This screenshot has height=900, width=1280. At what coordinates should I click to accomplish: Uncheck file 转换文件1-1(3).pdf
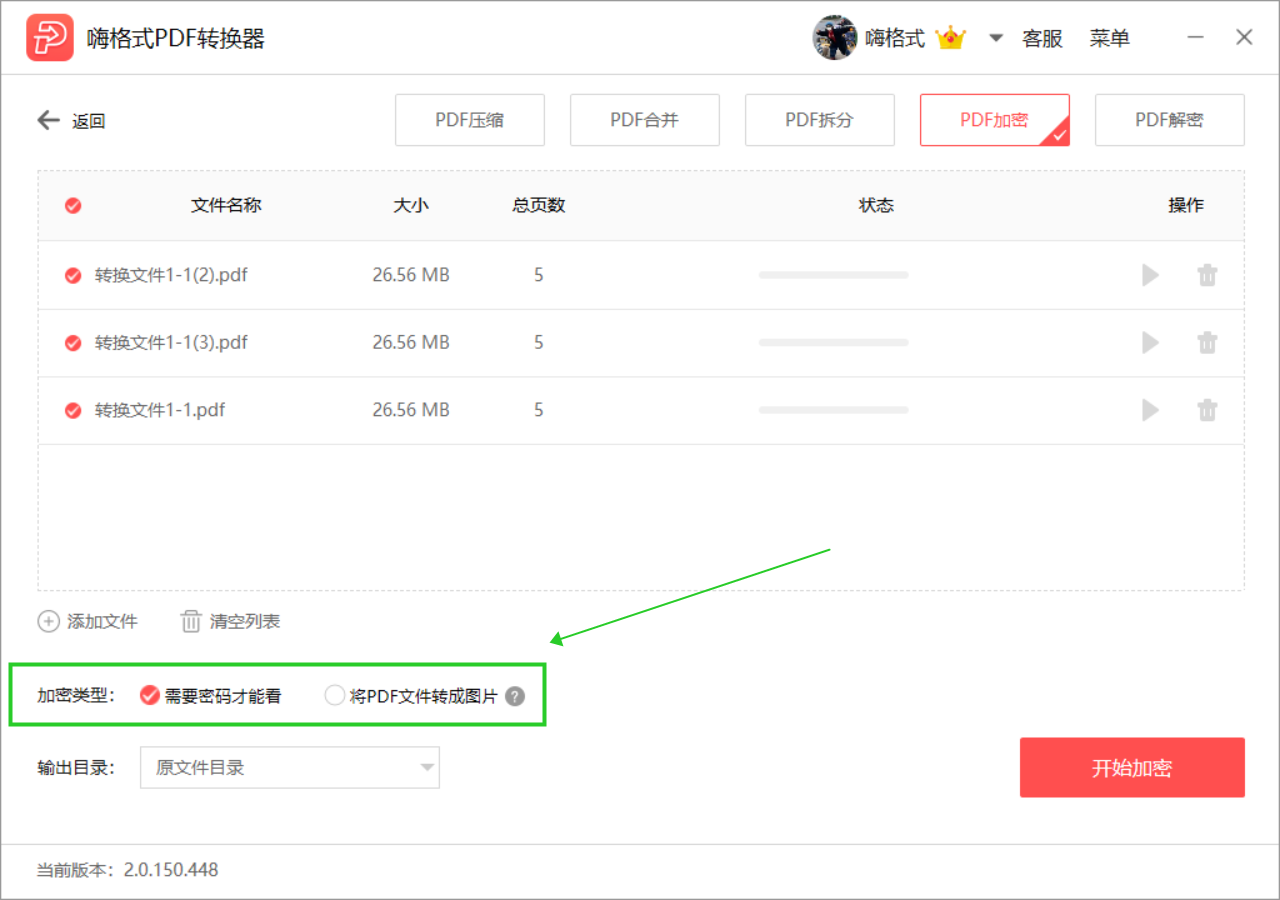(73, 343)
